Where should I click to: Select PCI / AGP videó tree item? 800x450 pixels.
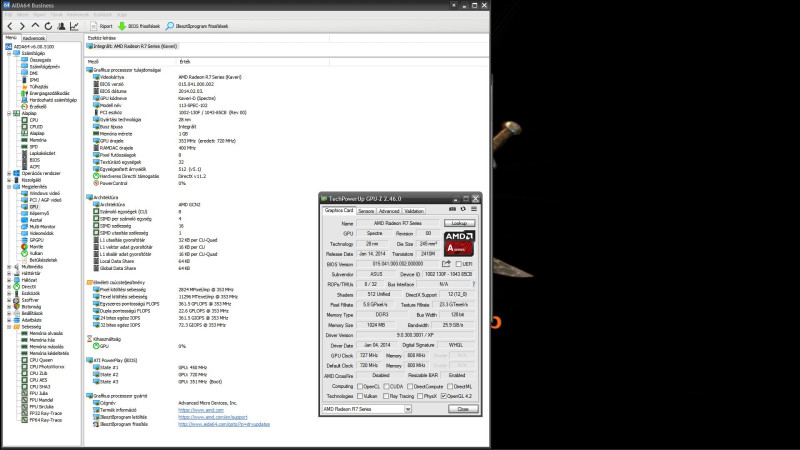[x=45, y=200]
